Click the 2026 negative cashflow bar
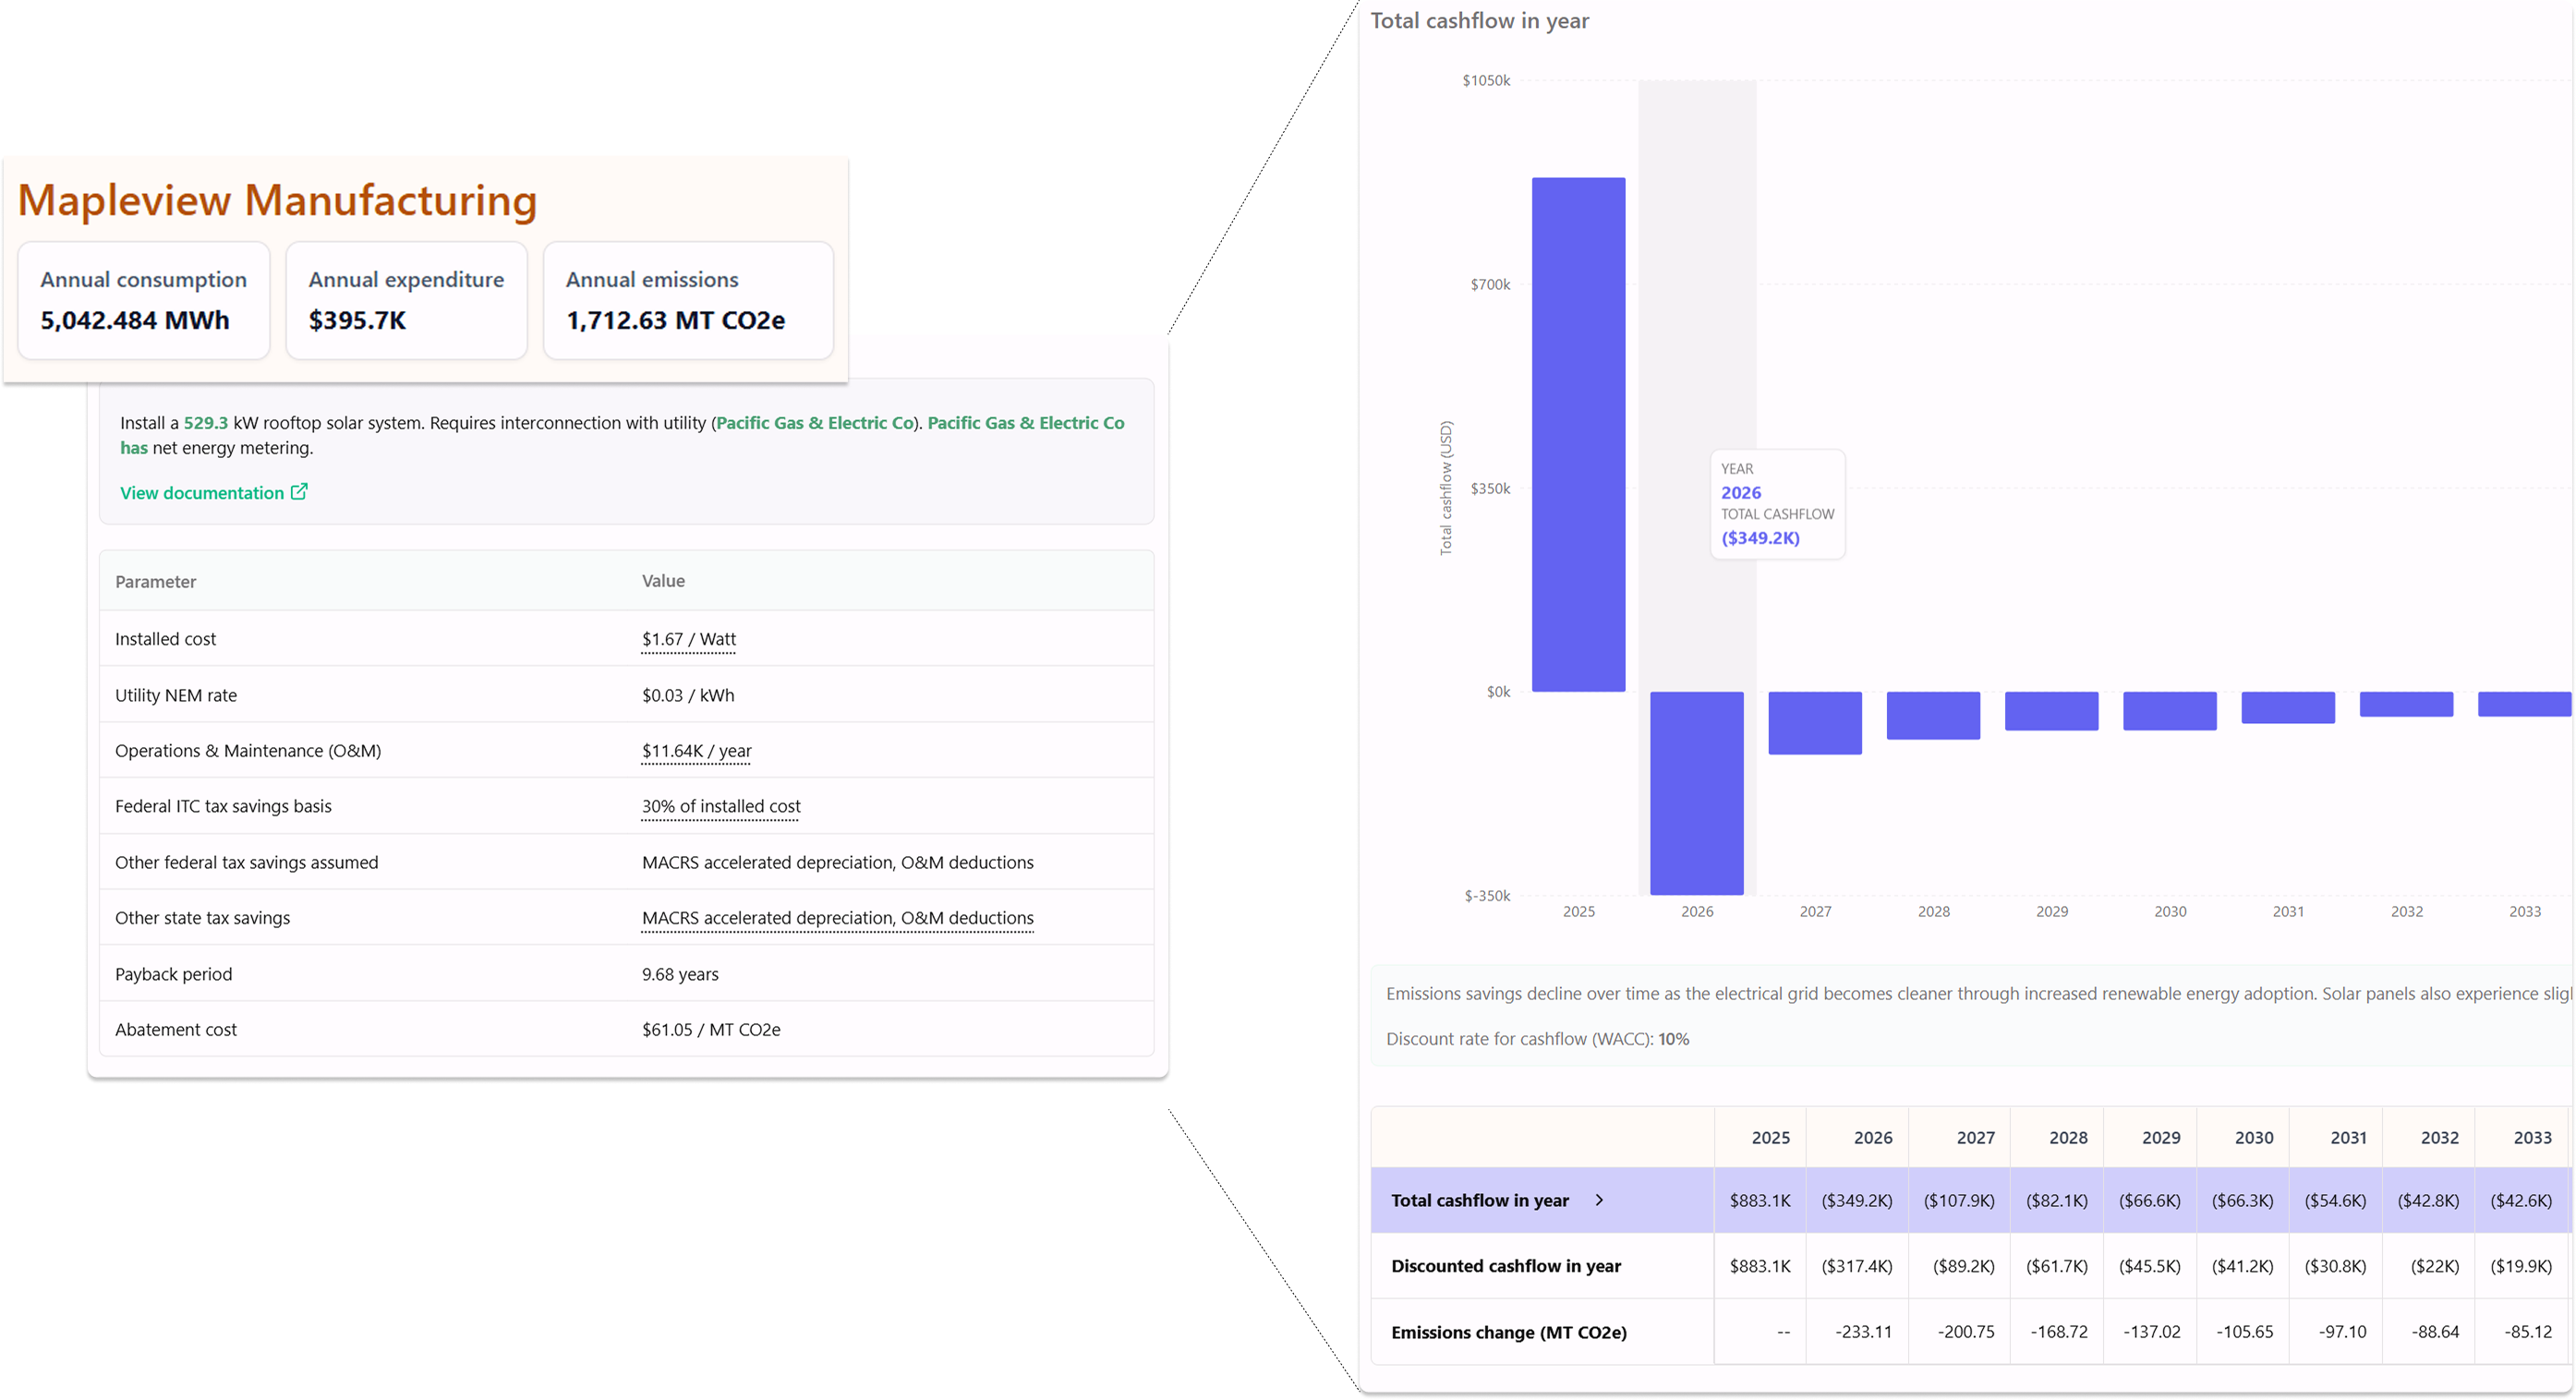 1696,792
